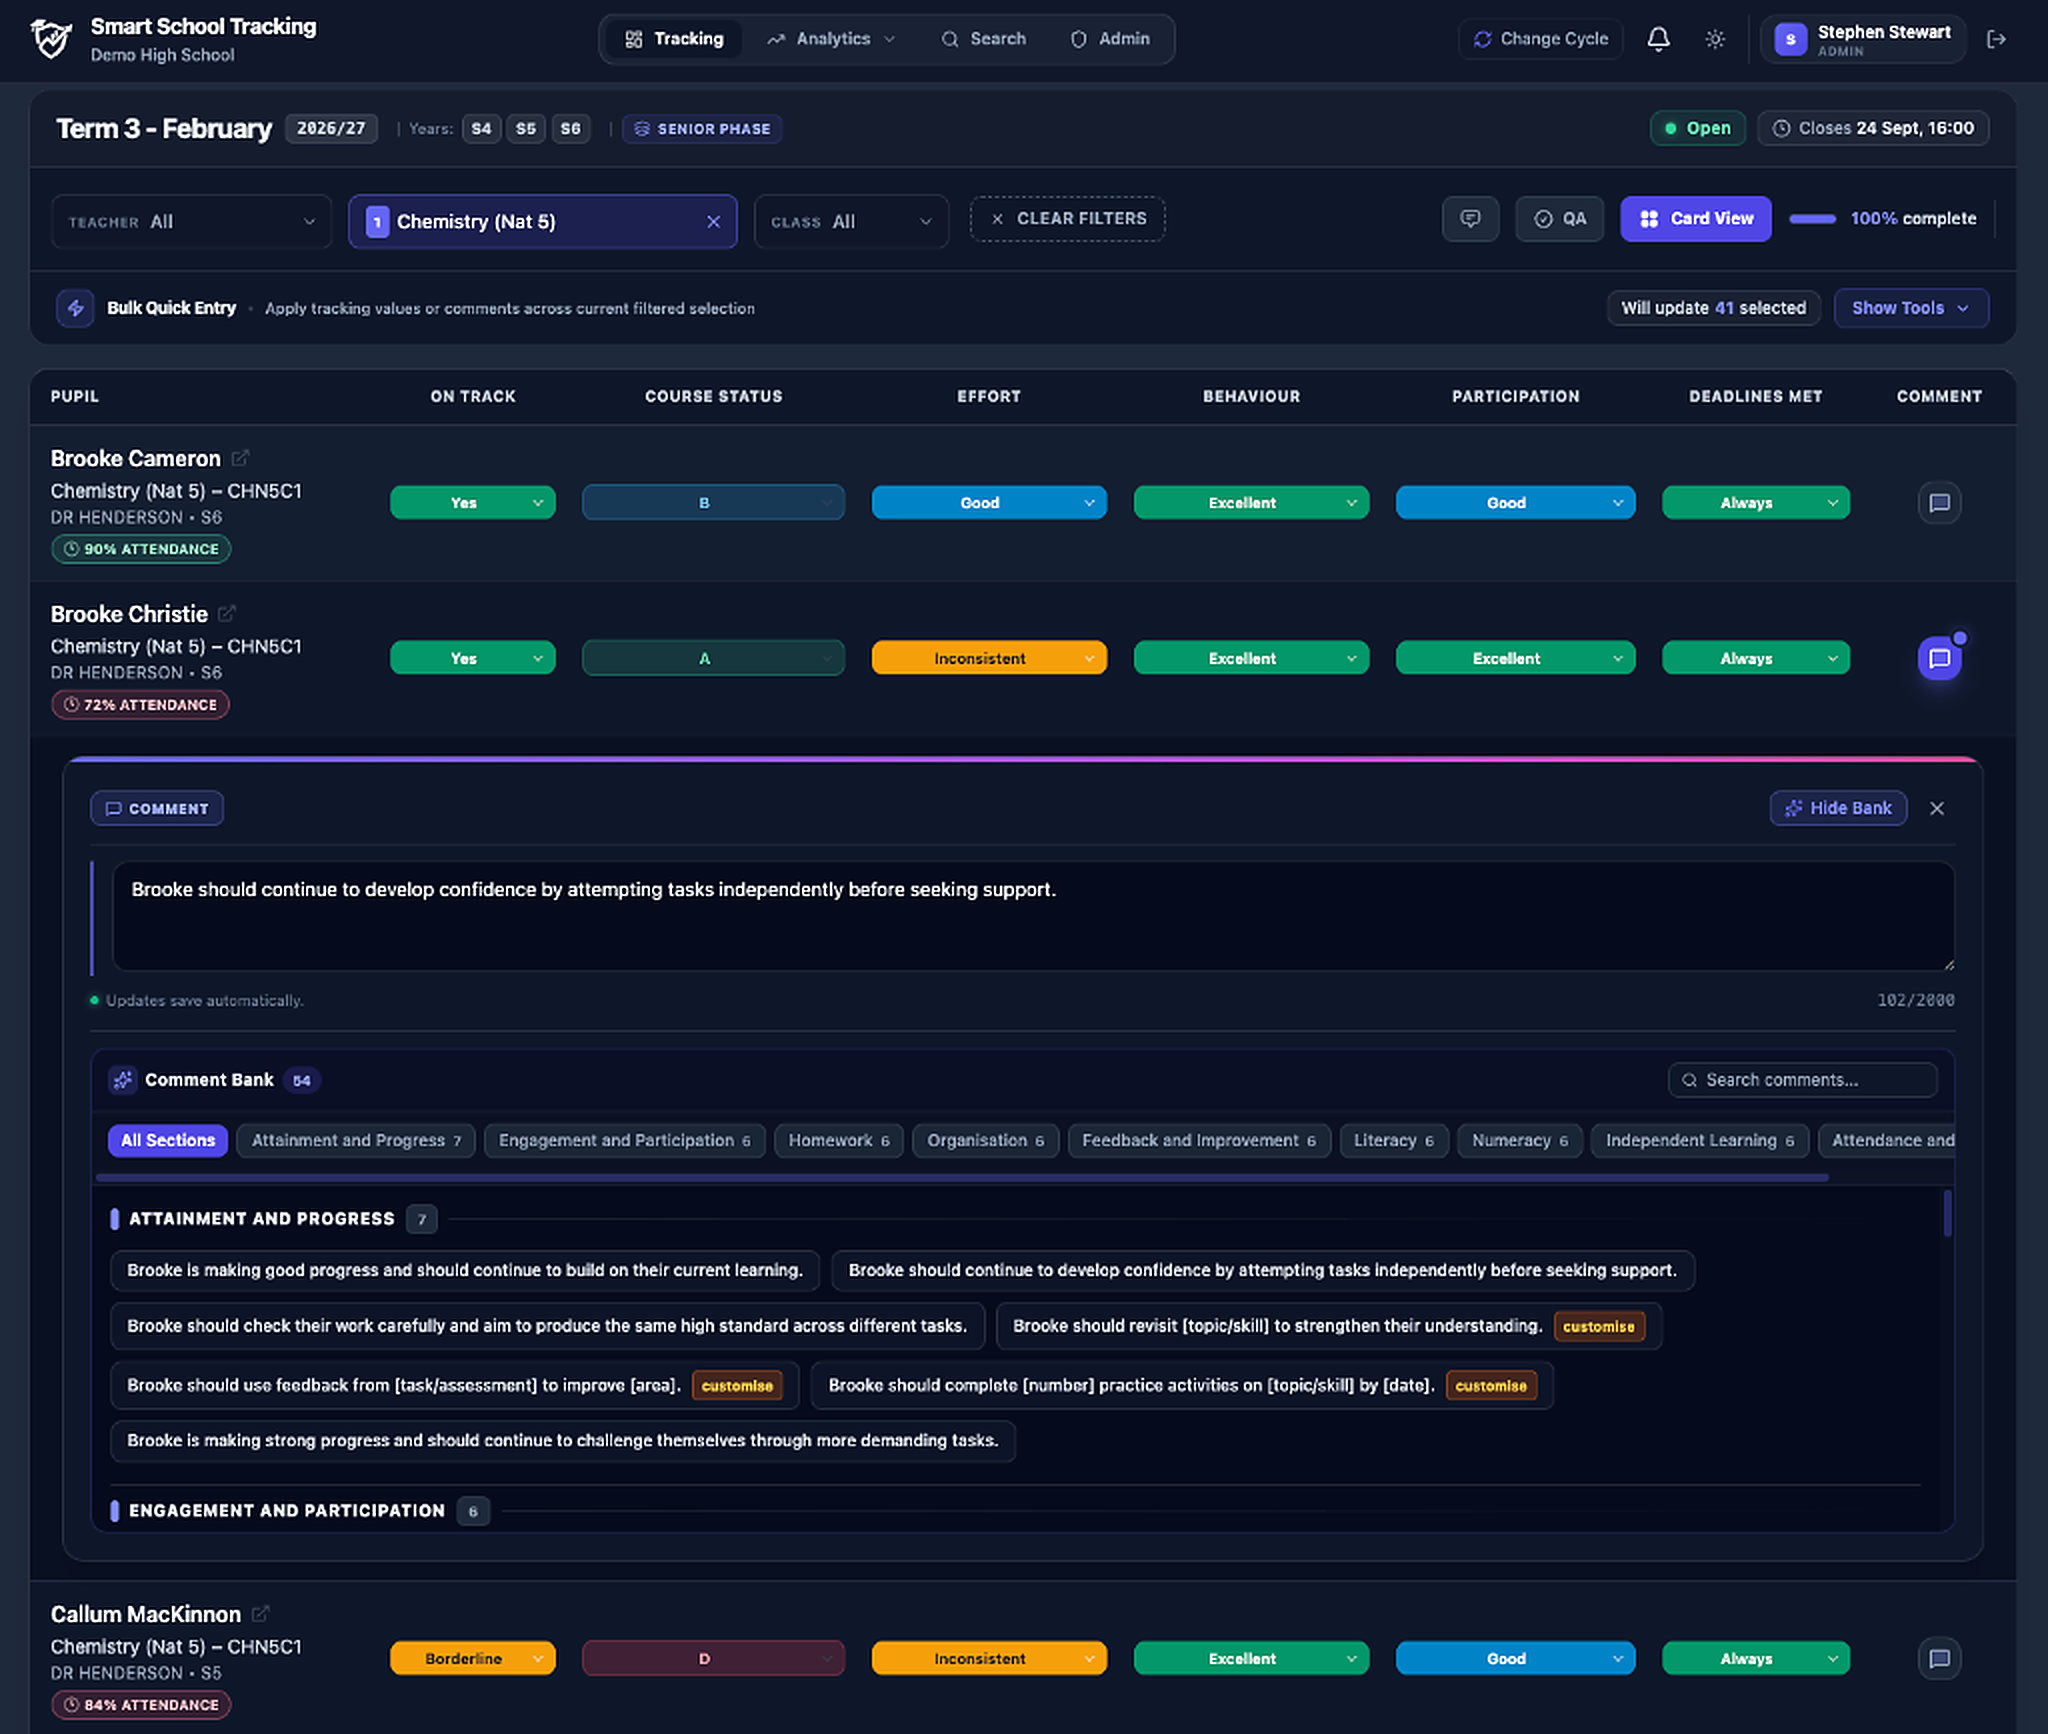The image size is (2048, 1734).
Task: Toggle the QA mode button
Action: pos(1559,218)
